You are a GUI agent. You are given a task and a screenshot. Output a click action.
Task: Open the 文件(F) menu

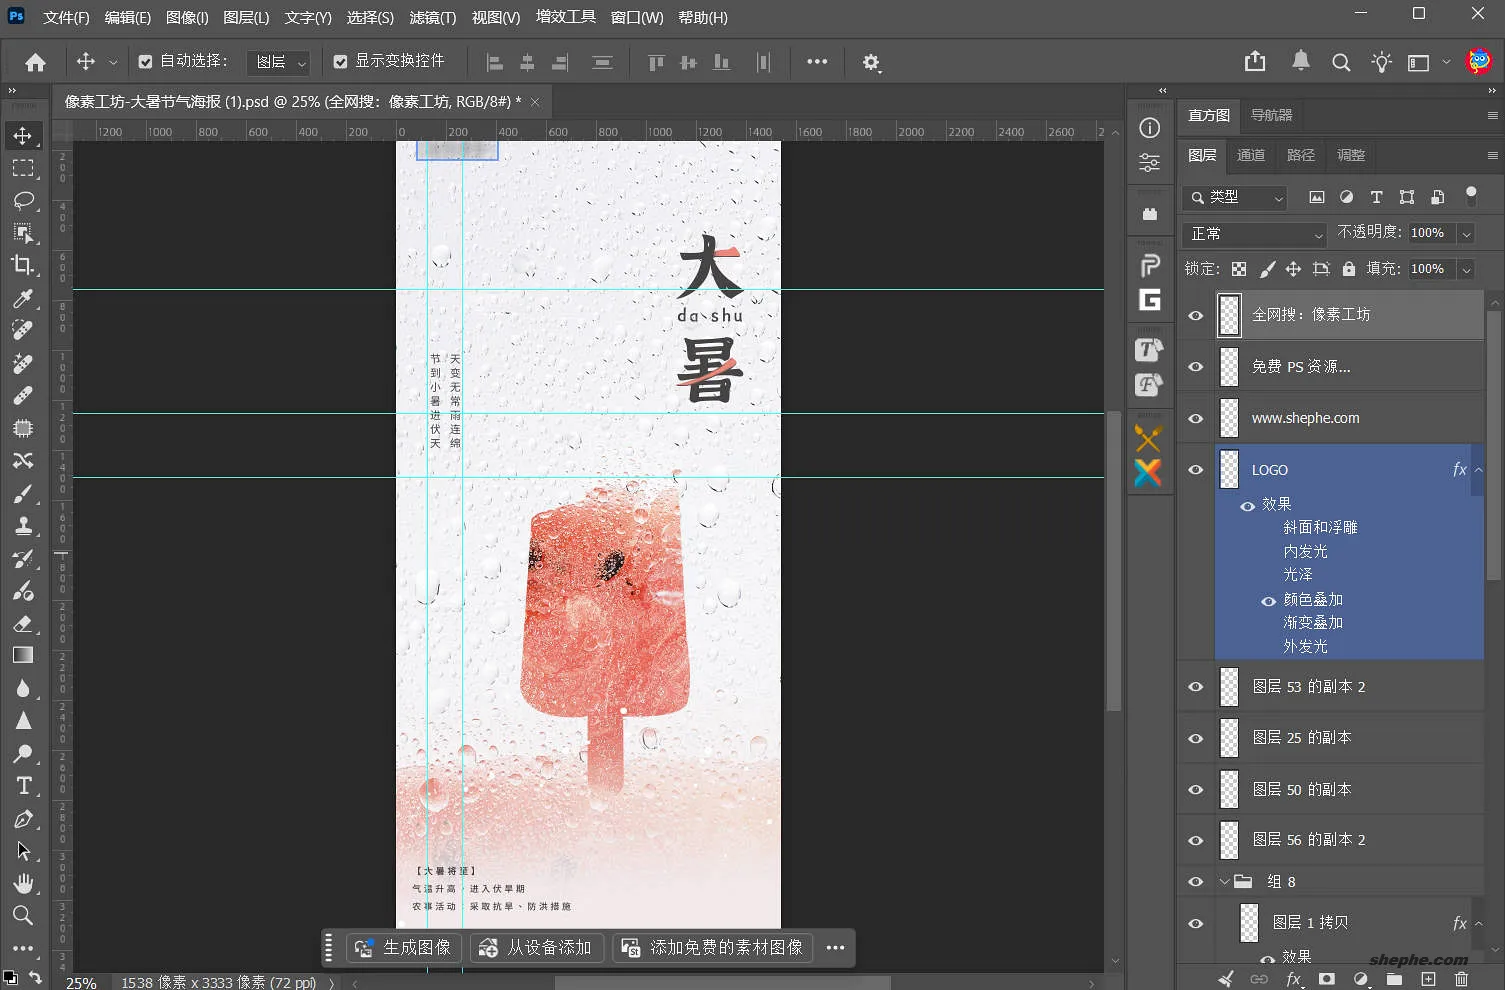pos(66,18)
